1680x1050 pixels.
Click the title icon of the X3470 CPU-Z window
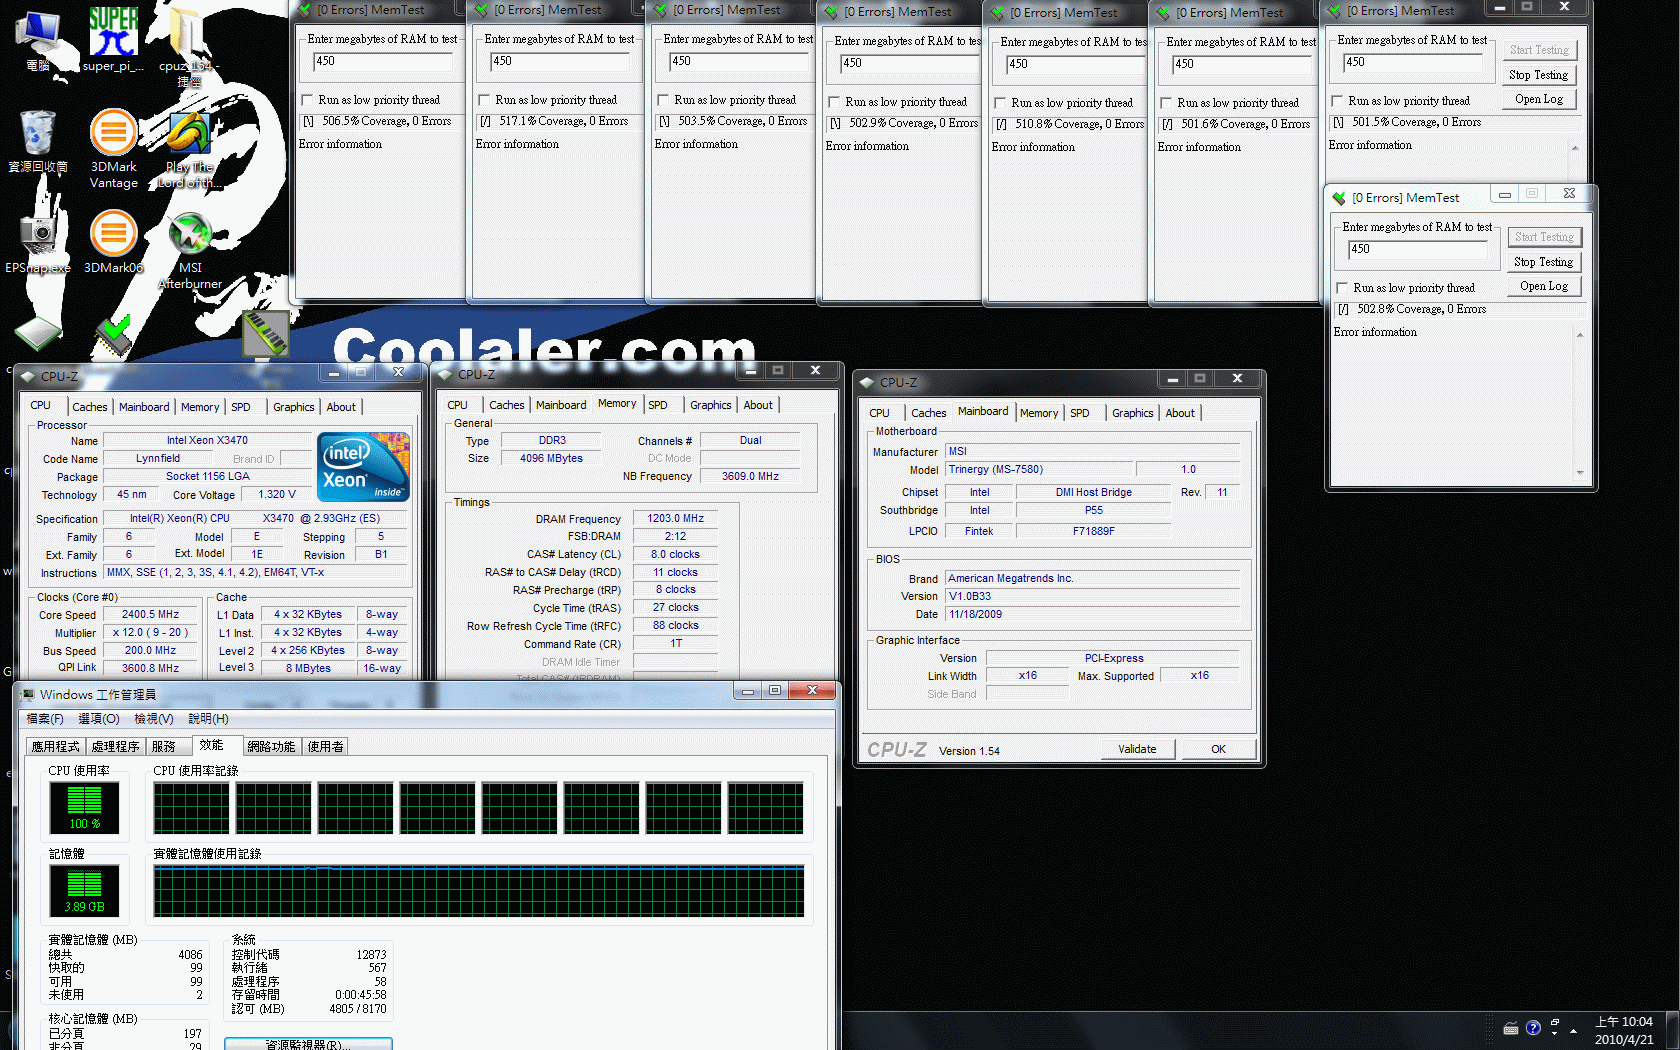(x=27, y=376)
